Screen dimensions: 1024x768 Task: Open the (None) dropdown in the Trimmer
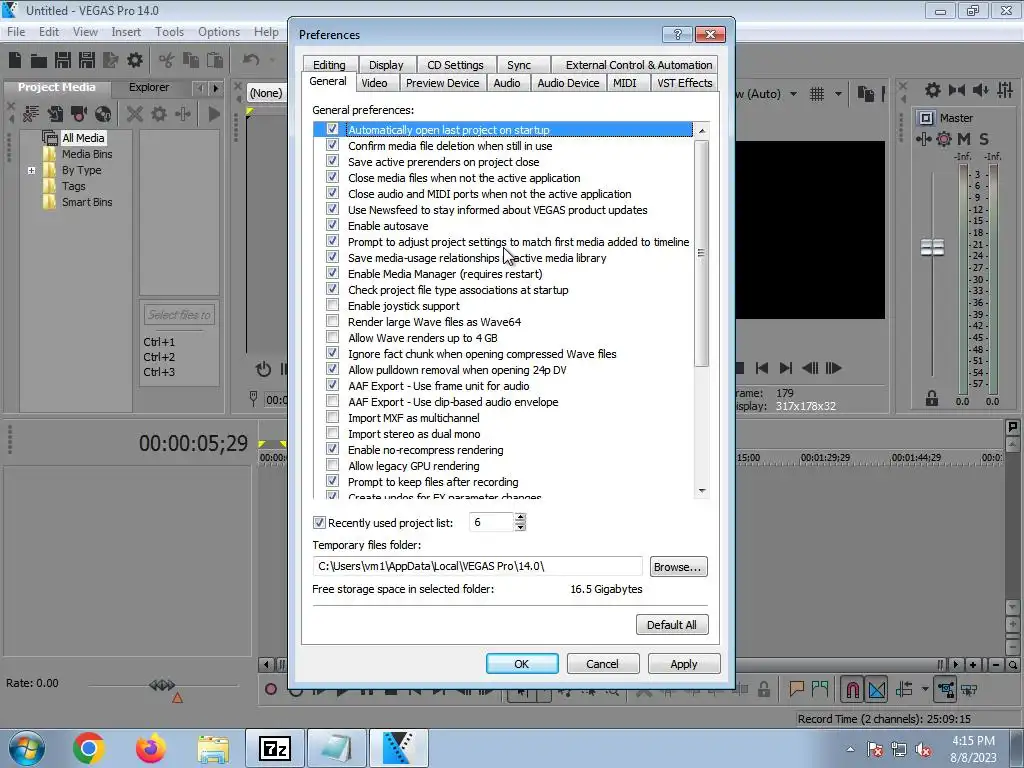point(266,93)
